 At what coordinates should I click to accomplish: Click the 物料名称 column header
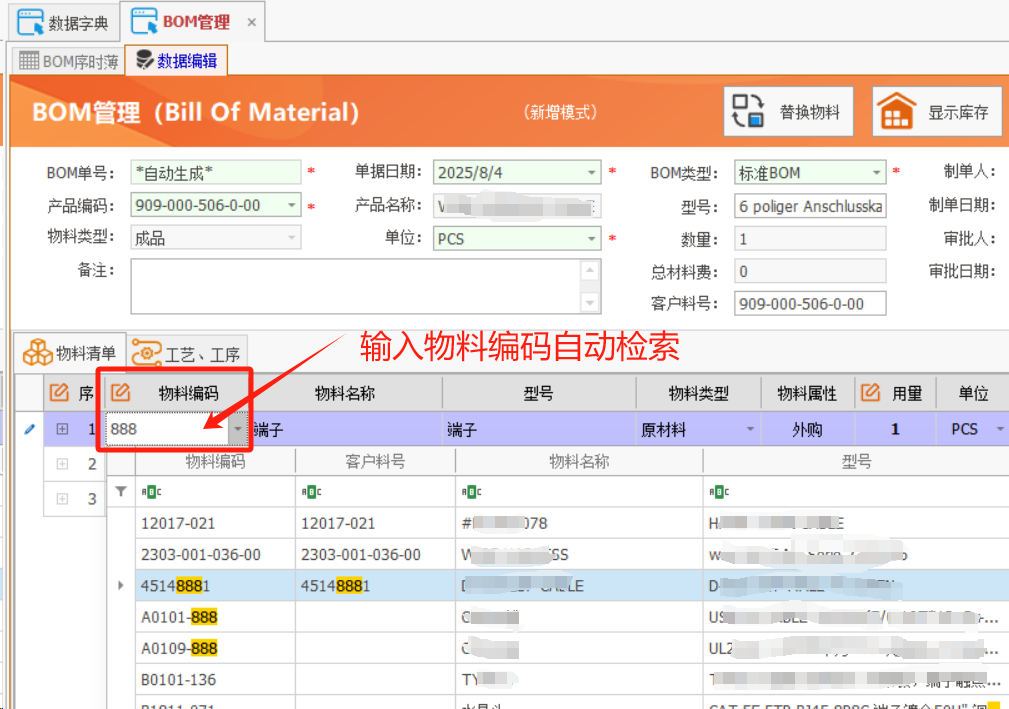click(345, 393)
